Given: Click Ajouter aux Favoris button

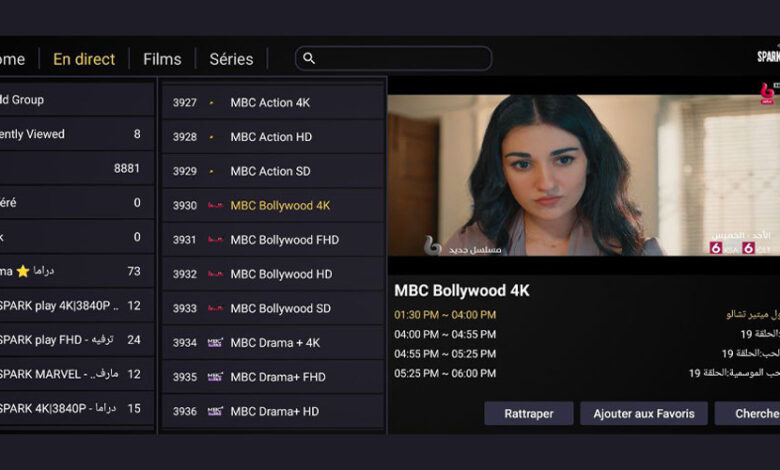Looking at the screenshot, I should 643,413.
